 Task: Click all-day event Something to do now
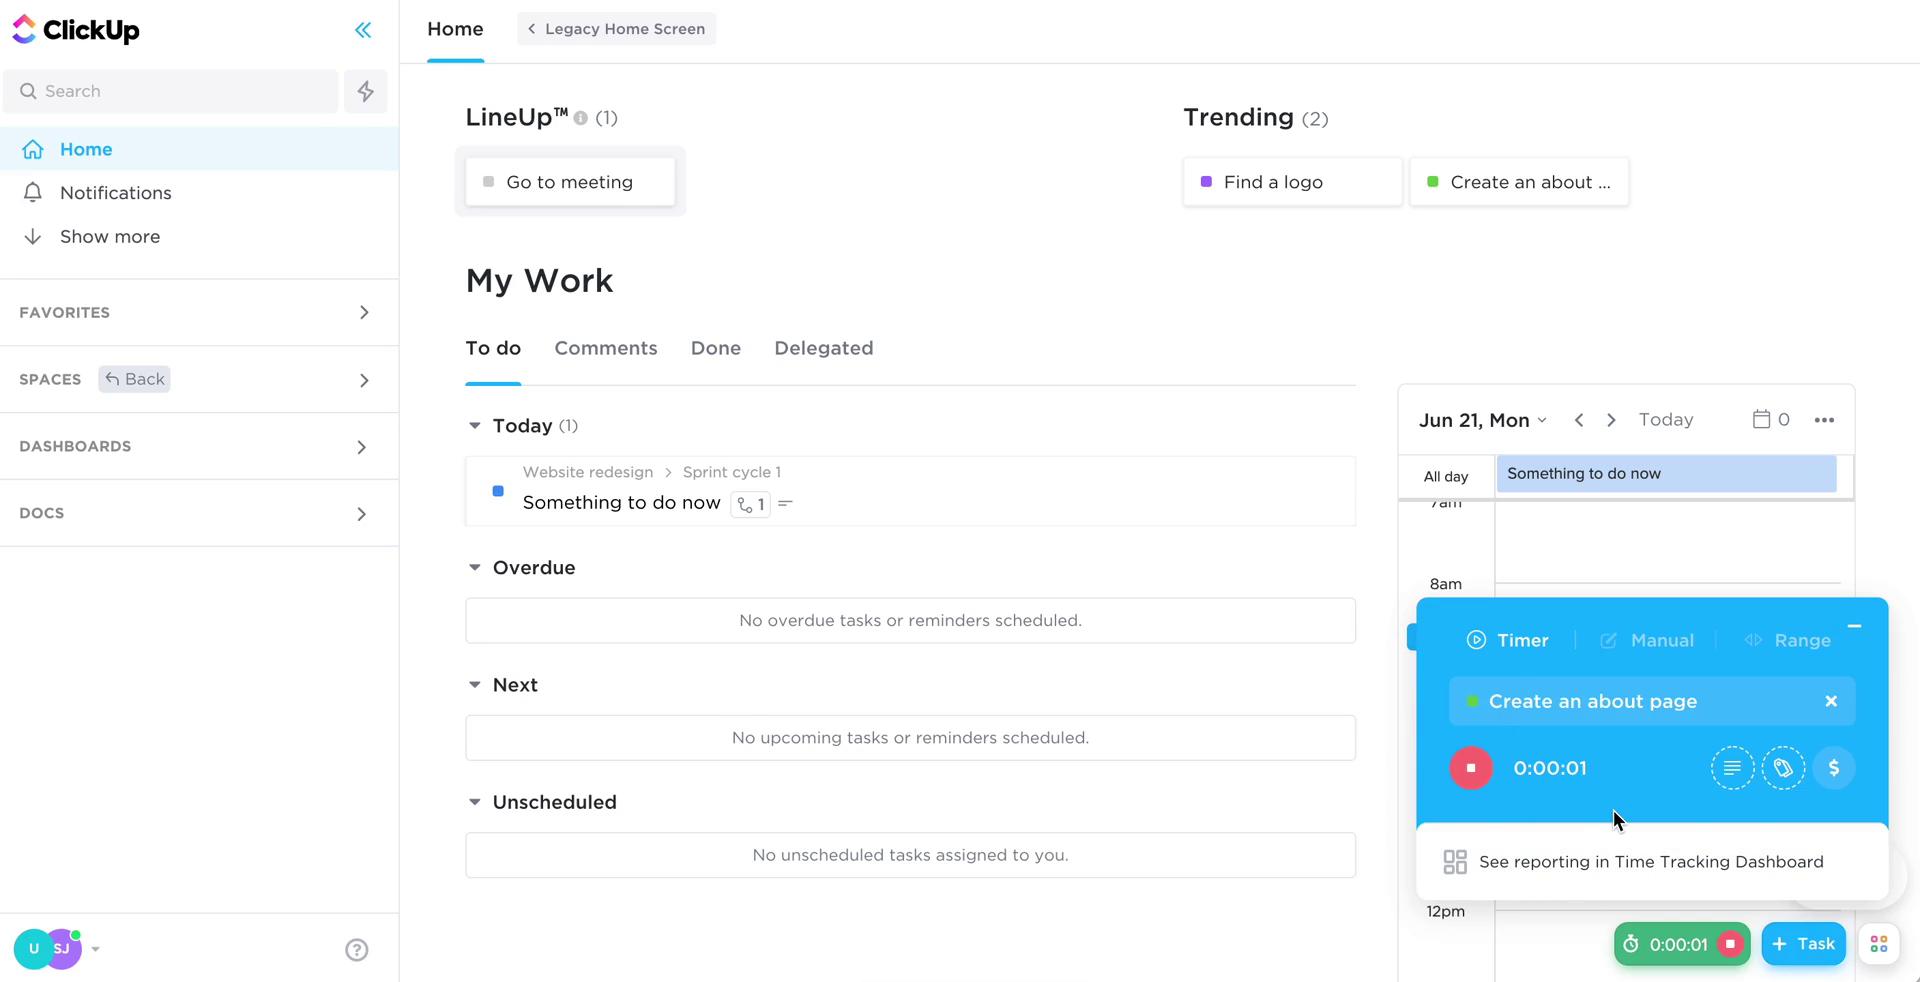[x=1666, y=474]
